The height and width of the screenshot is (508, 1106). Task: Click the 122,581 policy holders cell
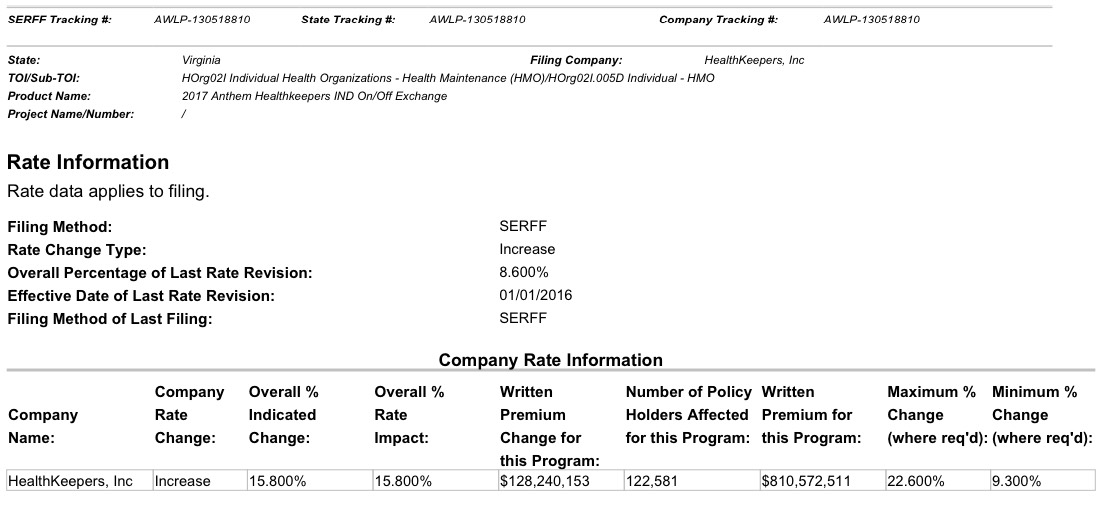[x=652, y=481]
